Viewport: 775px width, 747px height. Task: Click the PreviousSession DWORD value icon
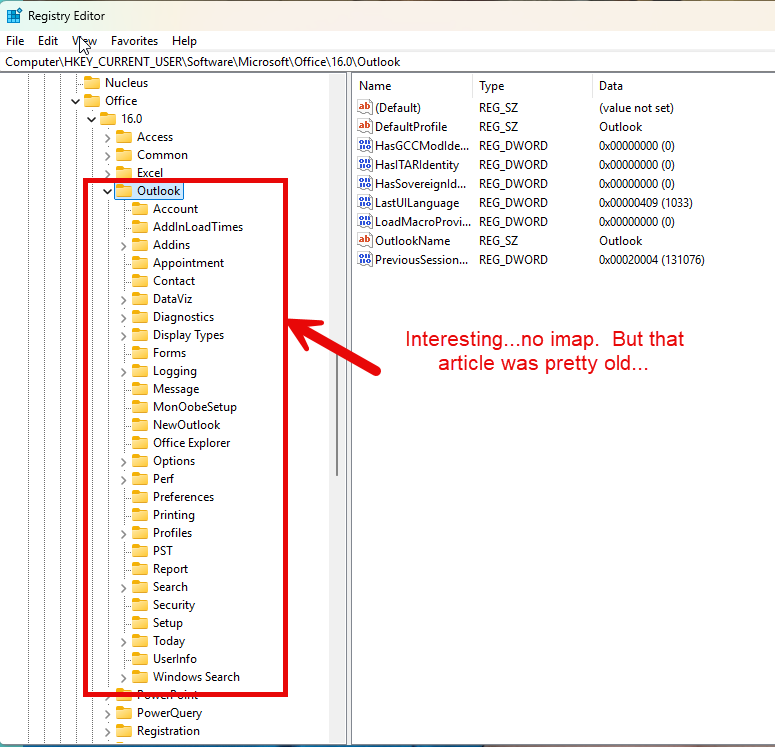coord(365,259)
